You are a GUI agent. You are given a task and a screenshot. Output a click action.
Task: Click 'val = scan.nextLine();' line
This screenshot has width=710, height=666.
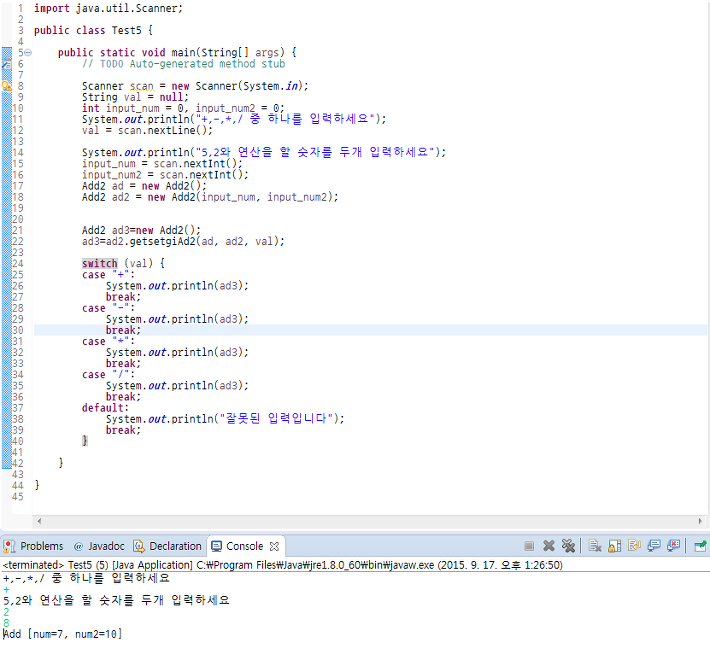(x=147, y=130)
